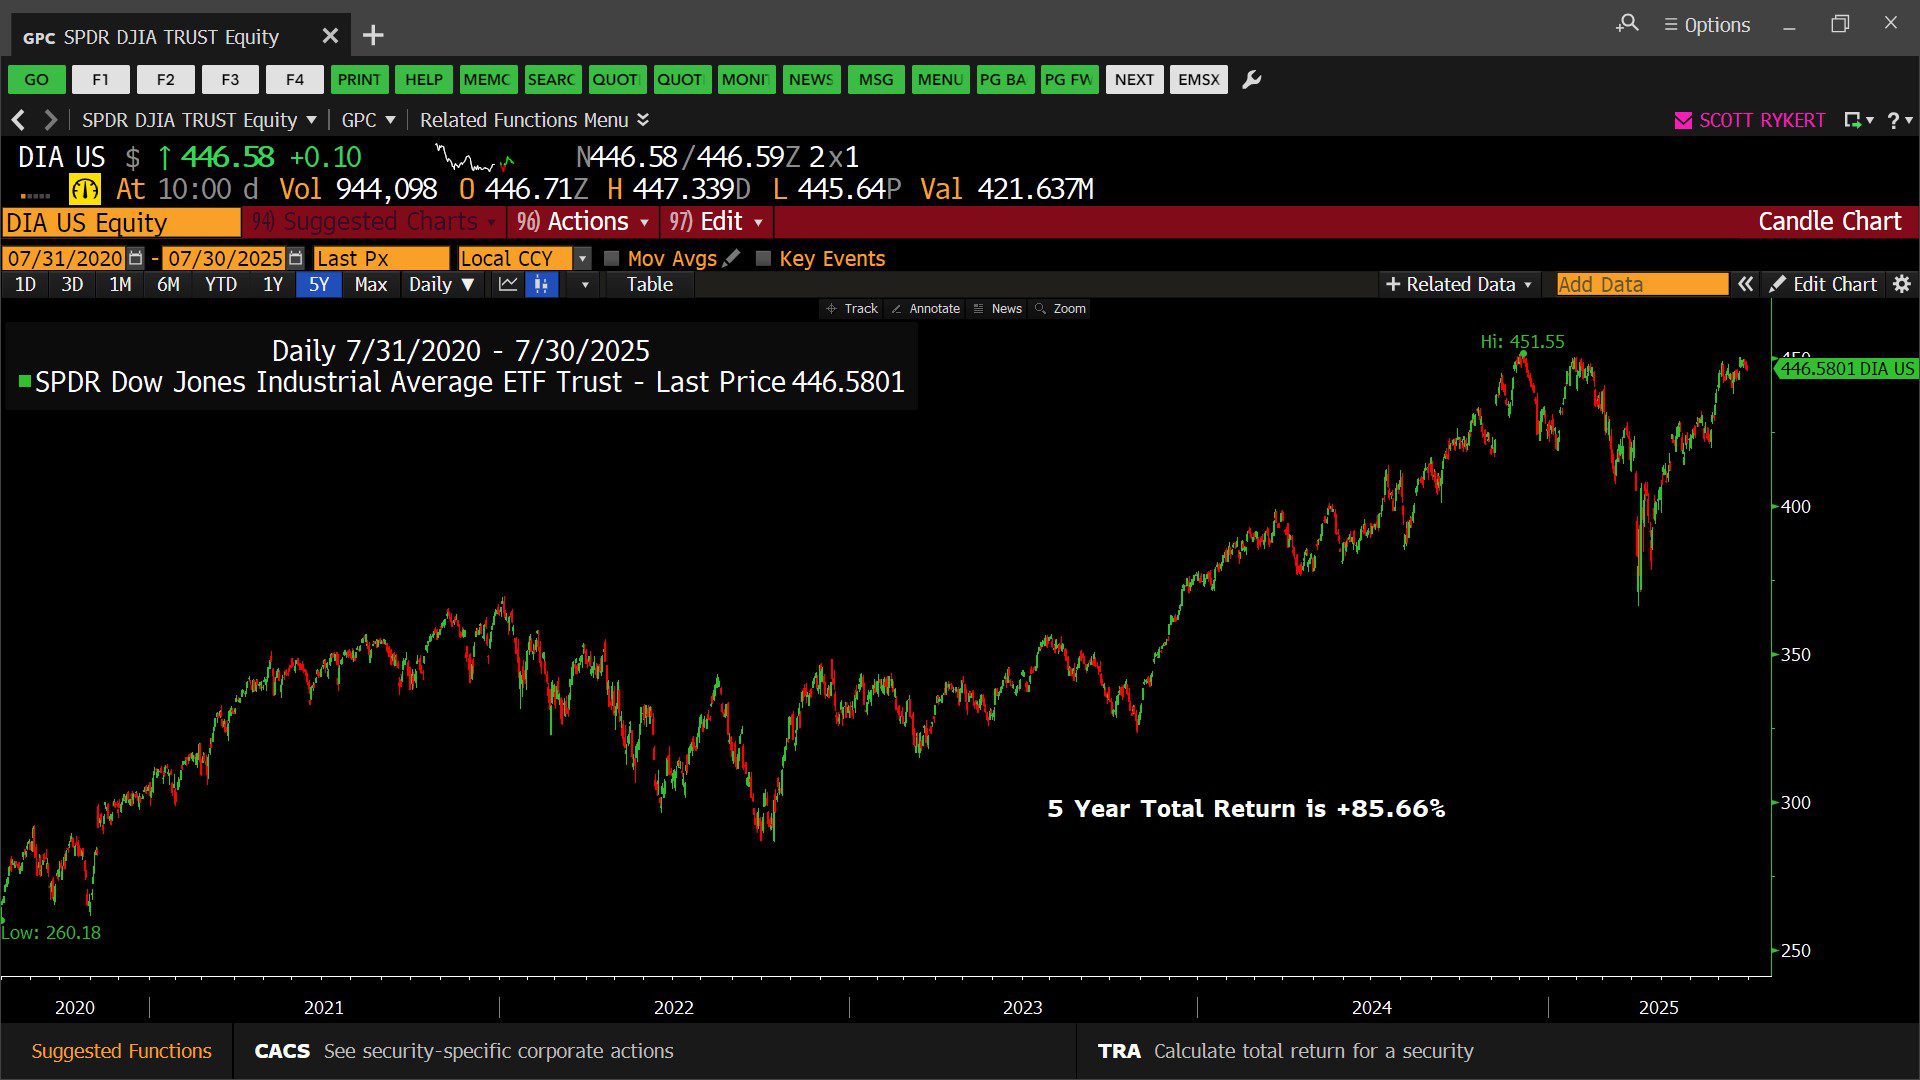Switch to line chart type icon
The image size is (1920, 1080).
click(x=508, y=285)
